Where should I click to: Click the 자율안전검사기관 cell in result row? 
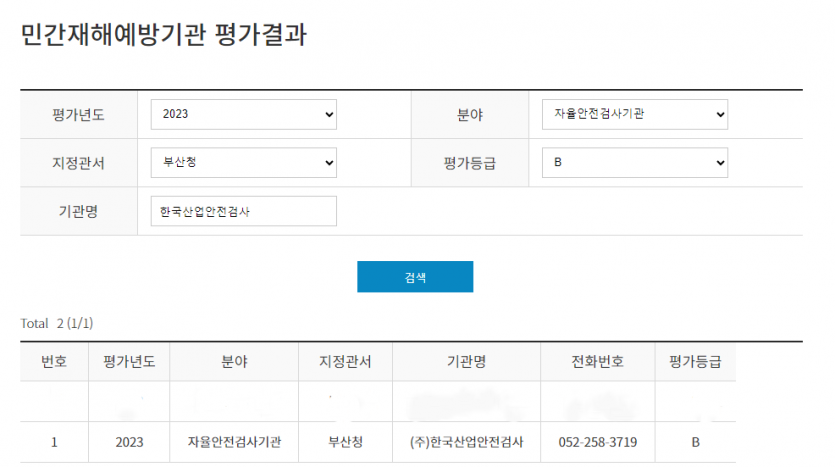[234, 442]
